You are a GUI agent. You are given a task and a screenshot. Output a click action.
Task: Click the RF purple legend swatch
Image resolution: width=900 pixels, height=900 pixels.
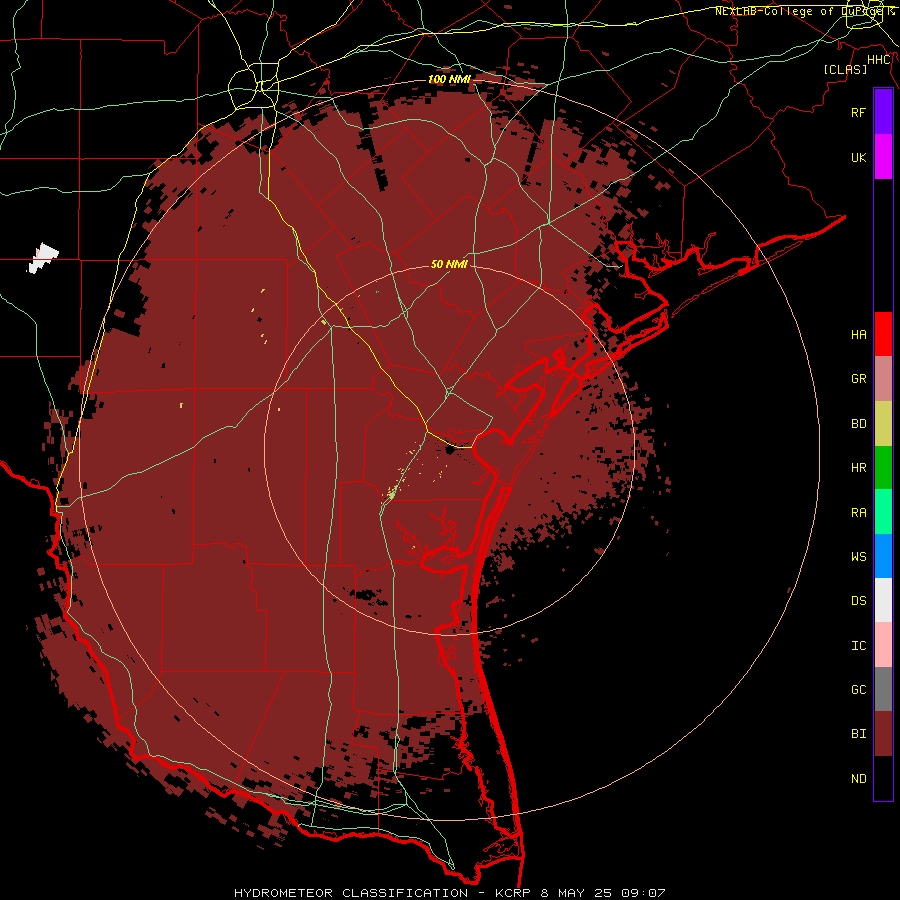point(883,112)
